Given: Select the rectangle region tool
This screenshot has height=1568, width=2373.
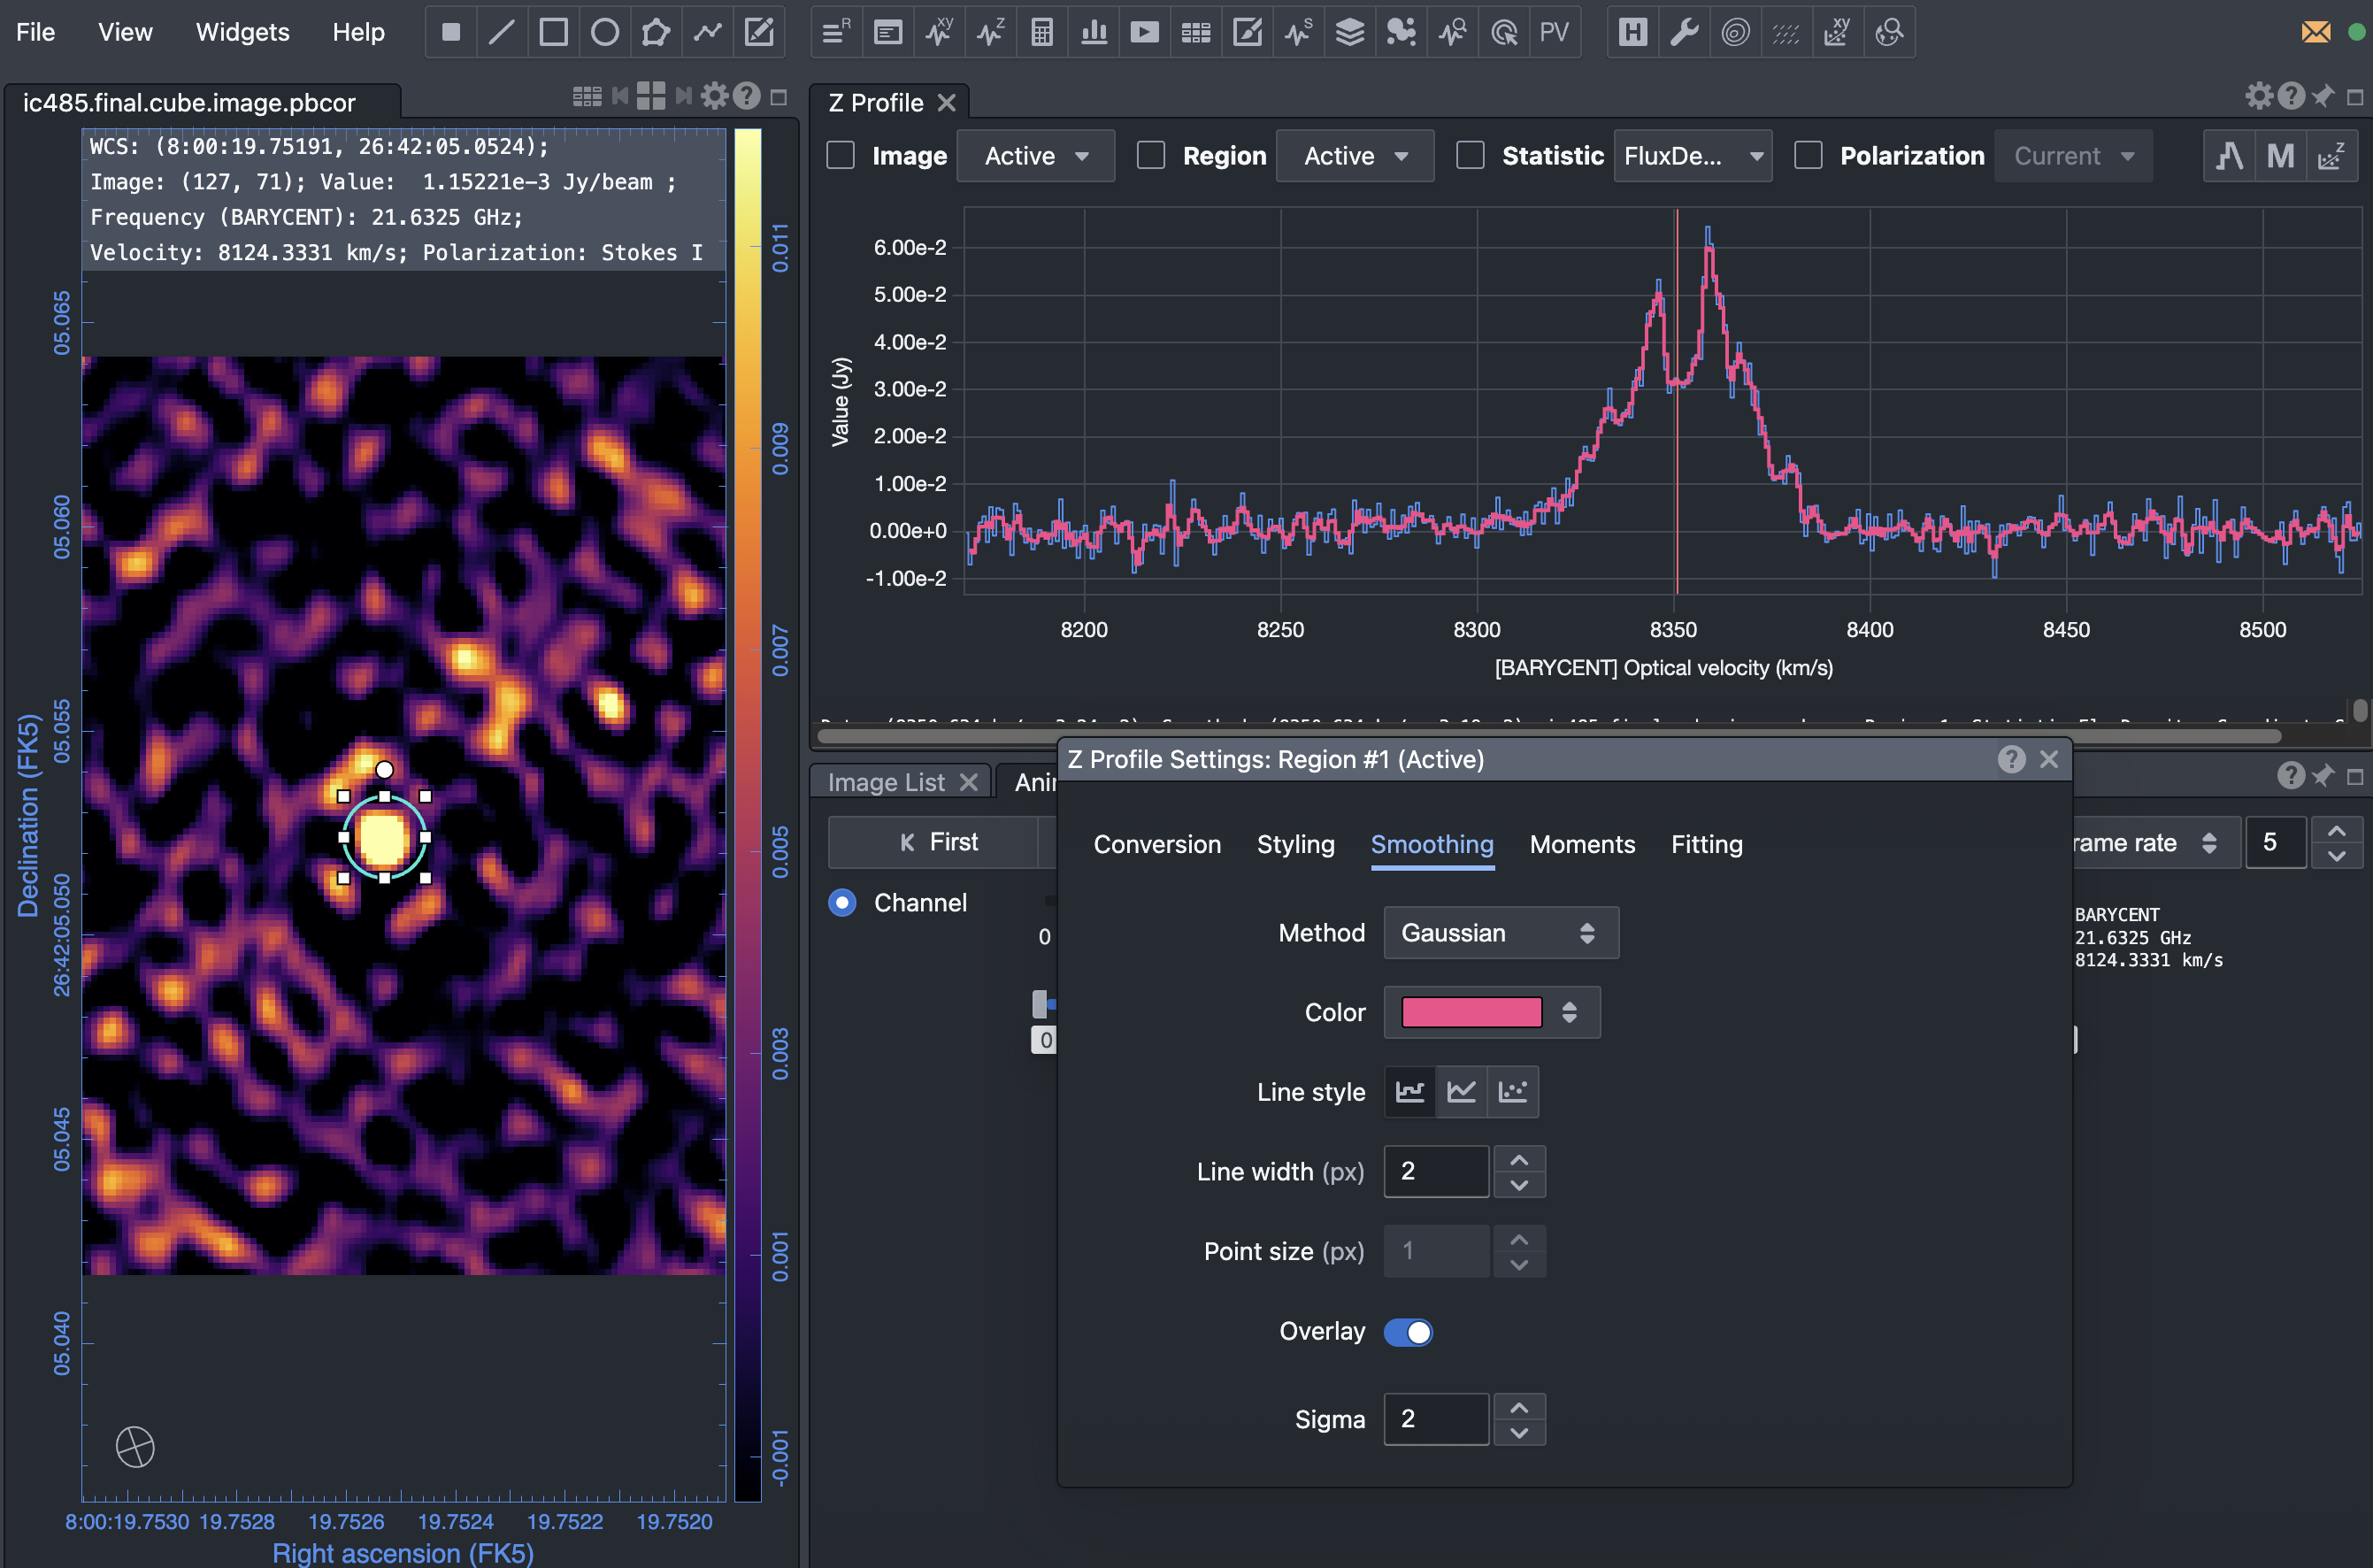Looking at the screenshot, I should pyautogui.click(x=553, y=32).
